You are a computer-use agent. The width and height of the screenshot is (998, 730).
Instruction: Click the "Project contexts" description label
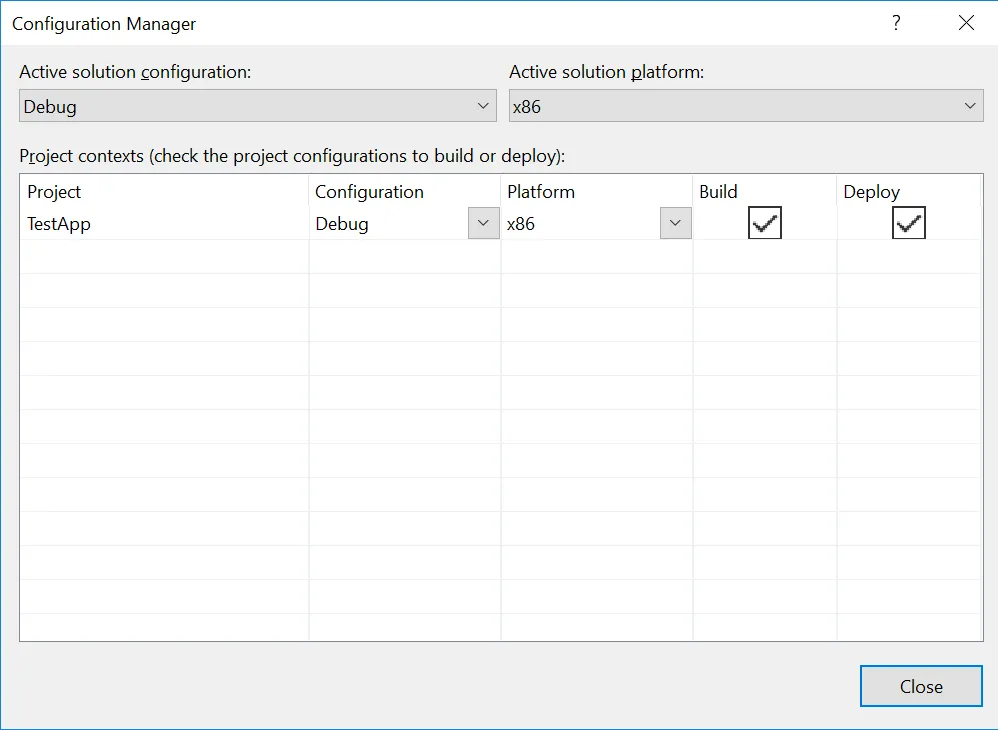(x=292, y=156)
